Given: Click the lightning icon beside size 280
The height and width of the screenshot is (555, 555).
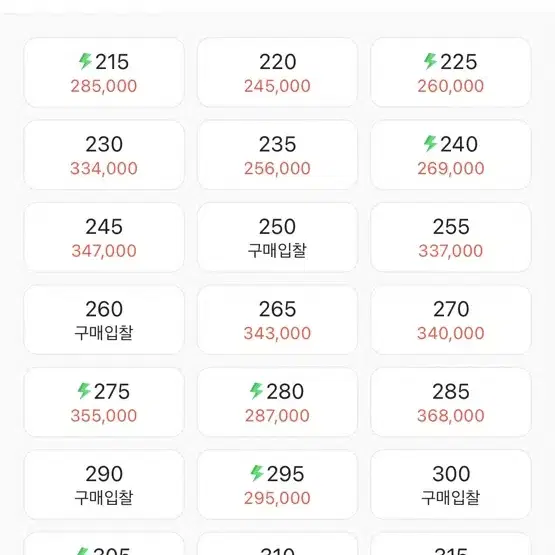Looking at the screenshot, I should pos(256,391).
